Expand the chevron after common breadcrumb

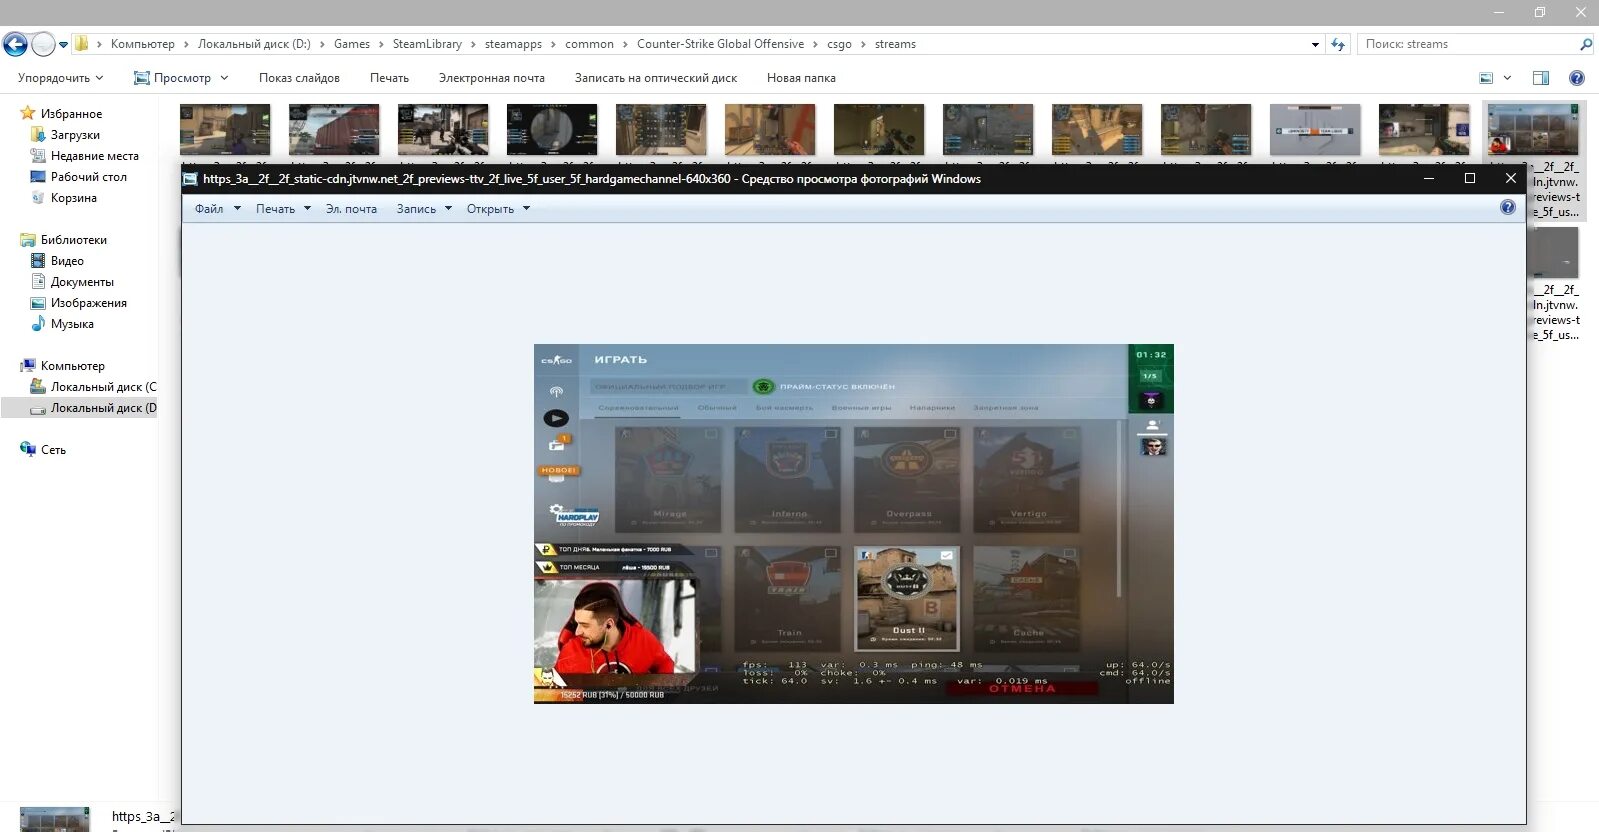click(x=626, y=44)
